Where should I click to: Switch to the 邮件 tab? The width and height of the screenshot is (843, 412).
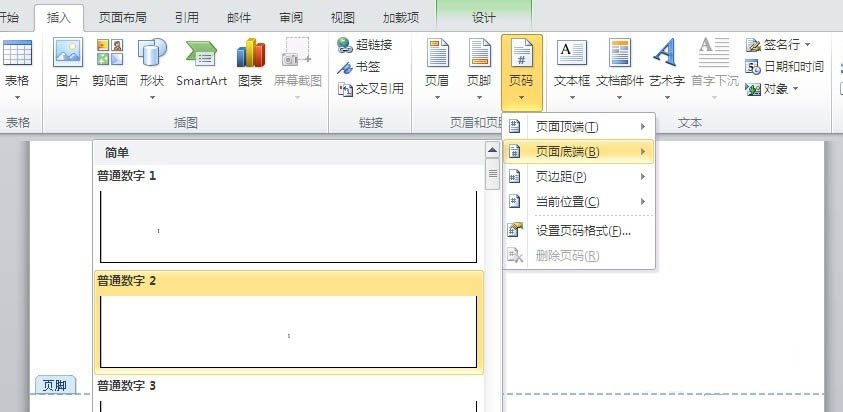click(x=239, y=18)
